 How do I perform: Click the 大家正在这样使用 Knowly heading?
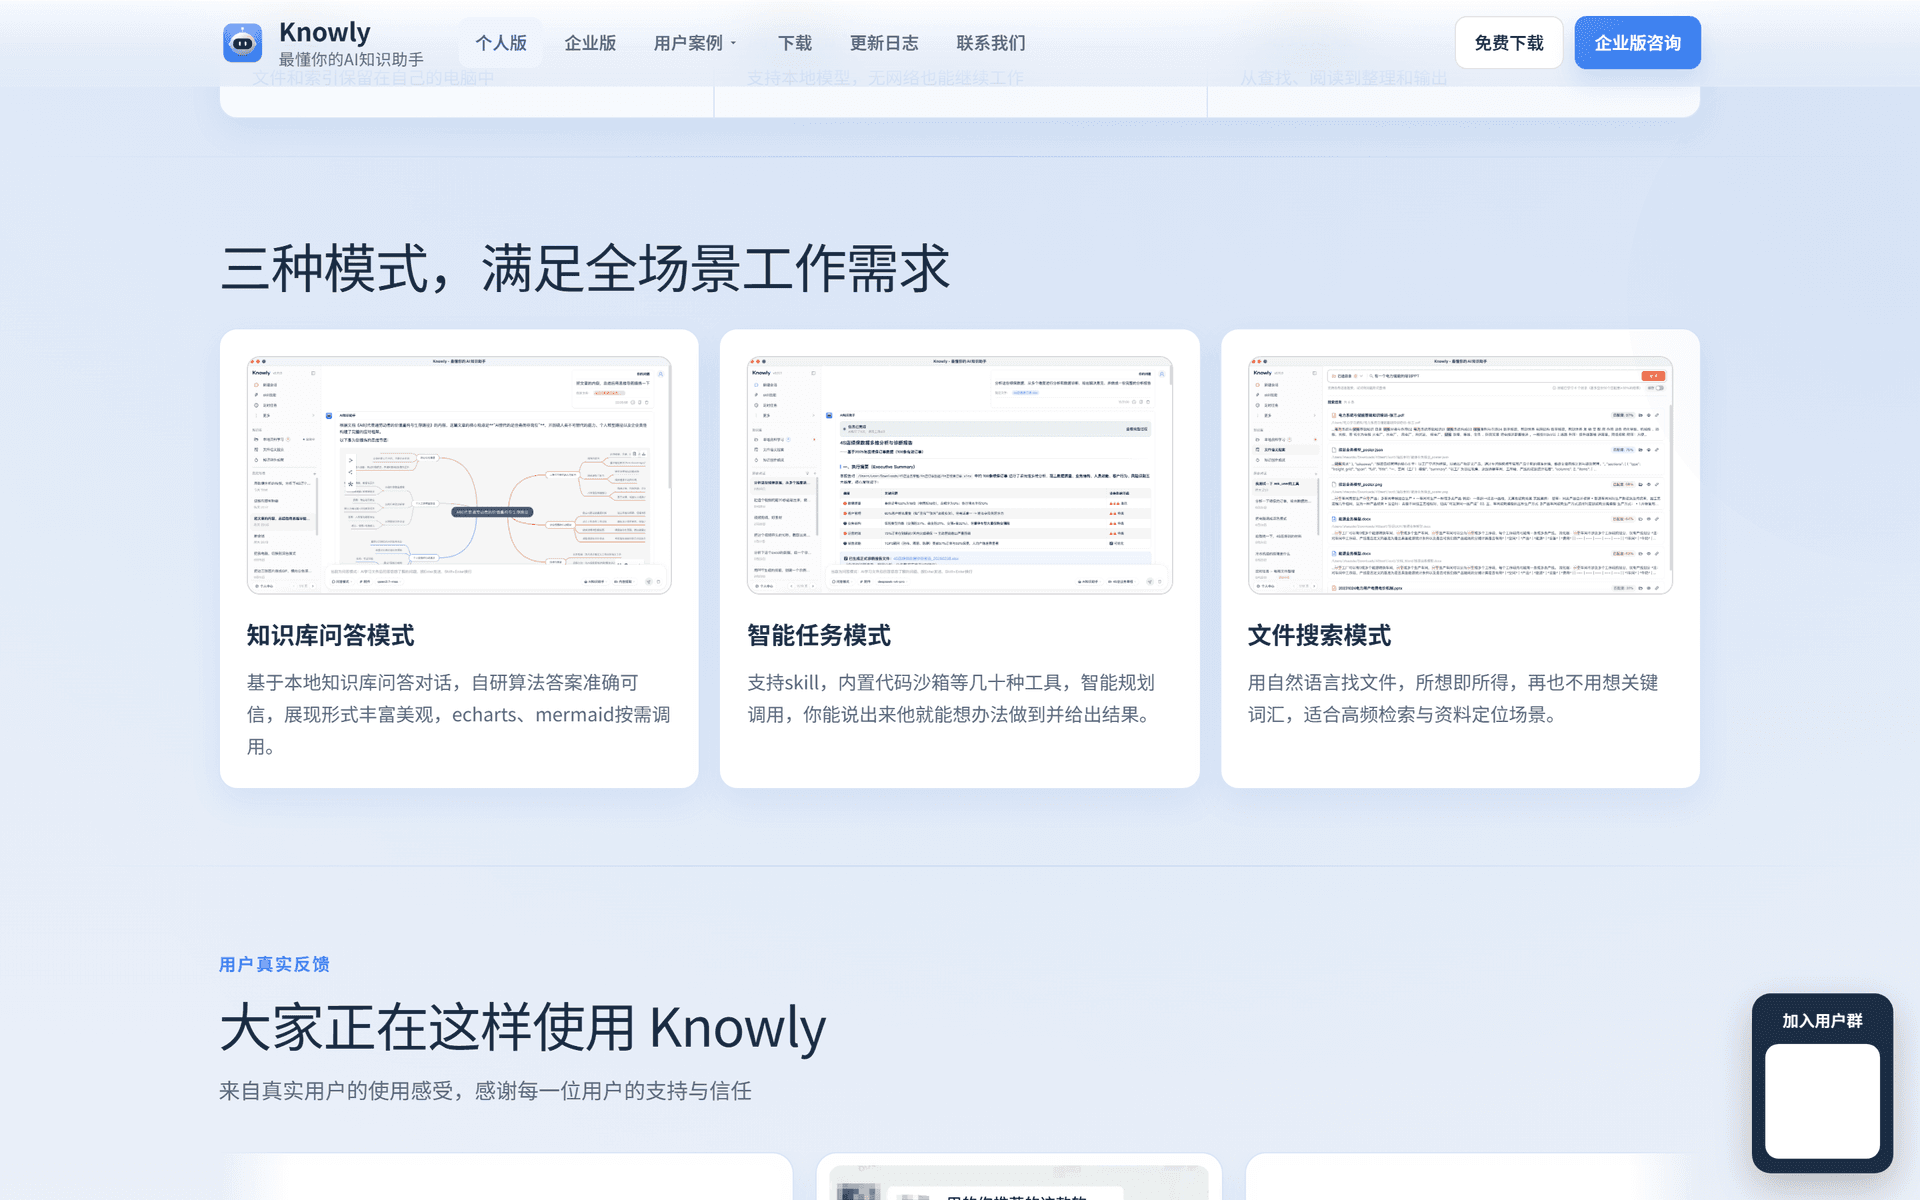pyautogui.click(x=523, y=1028)
